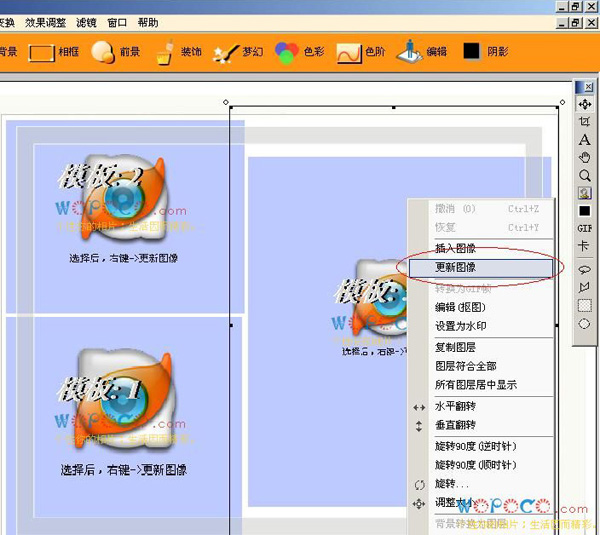Image resolution: width=600 pixels, height=535 pixels.
Task: Open the 效果调整 menu
Action: pos(46,23)
